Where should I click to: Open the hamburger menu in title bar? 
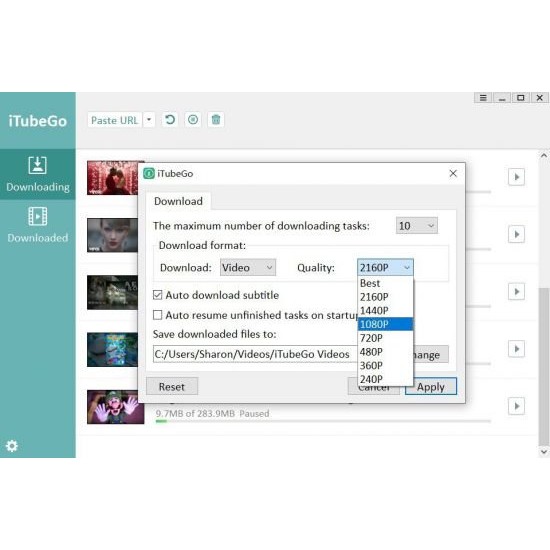(483, 98)
